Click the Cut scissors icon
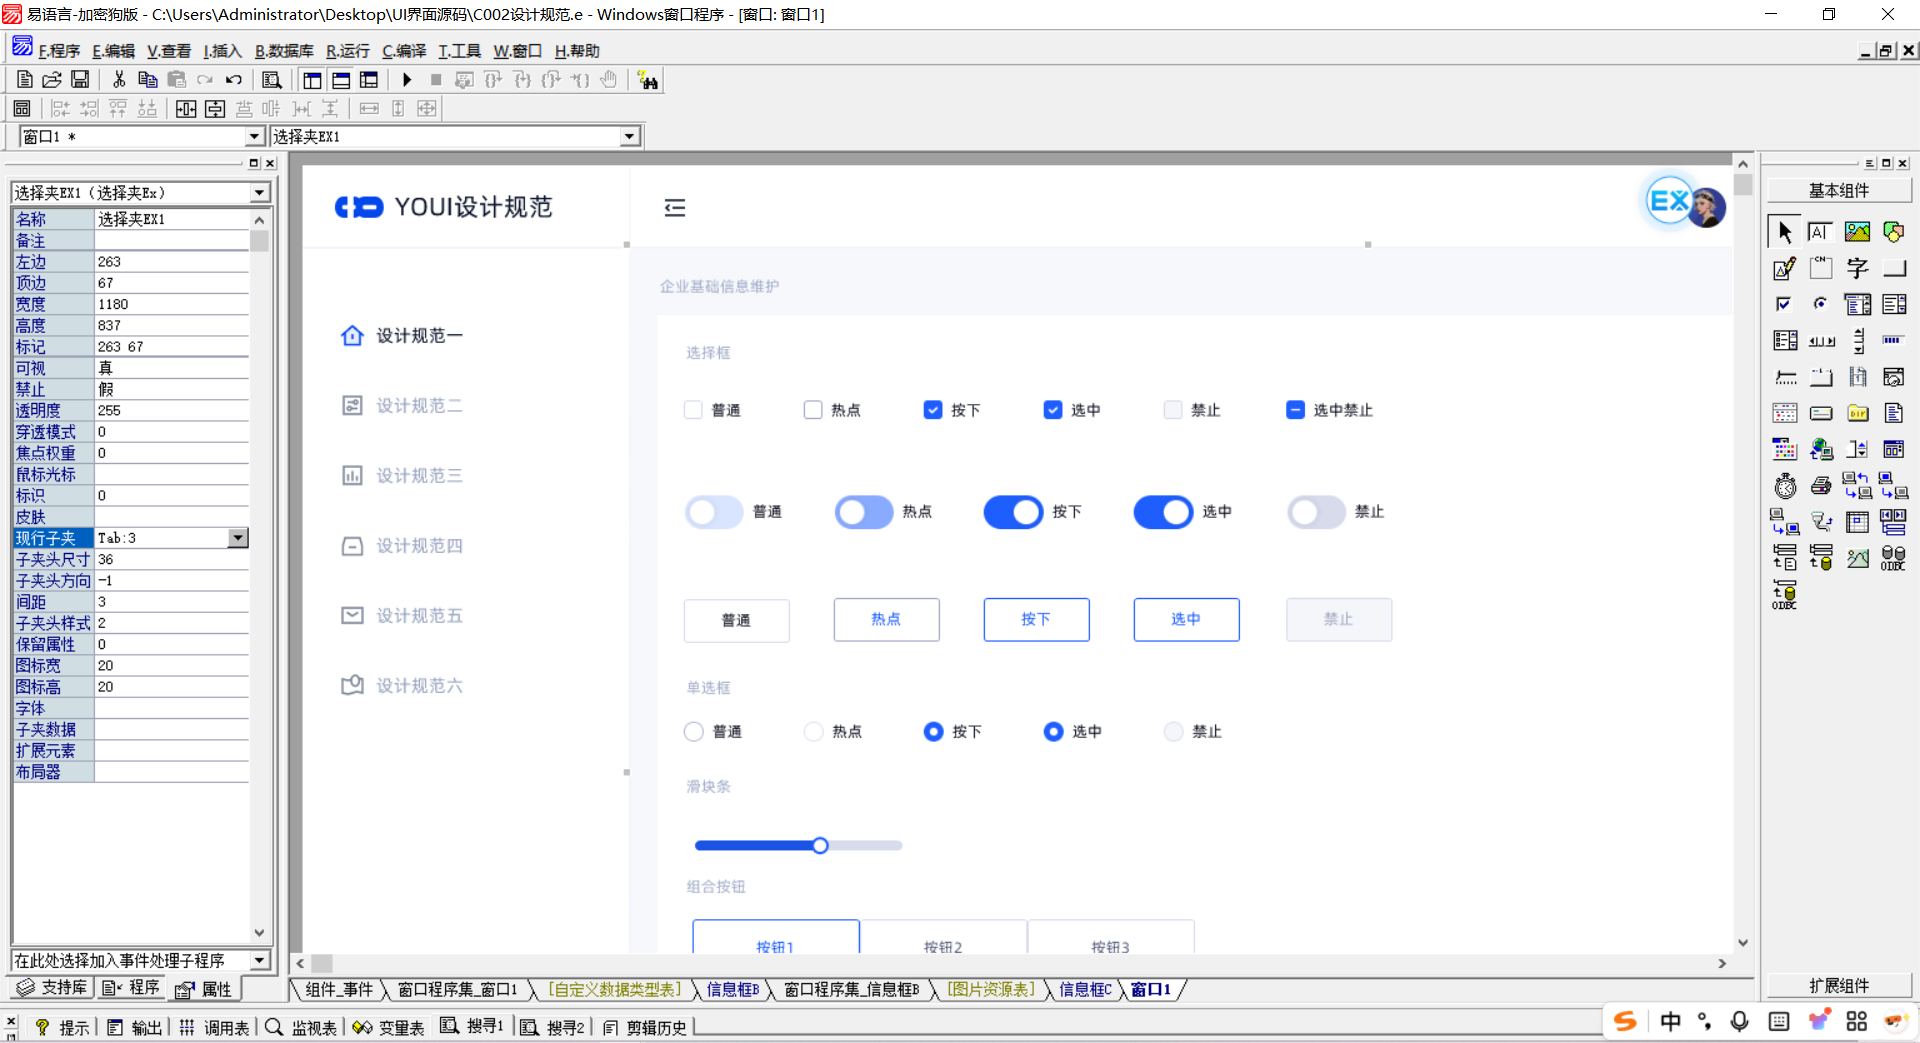The height and width of the screenshot is (1043, 1920). click(x=119, y=80)
